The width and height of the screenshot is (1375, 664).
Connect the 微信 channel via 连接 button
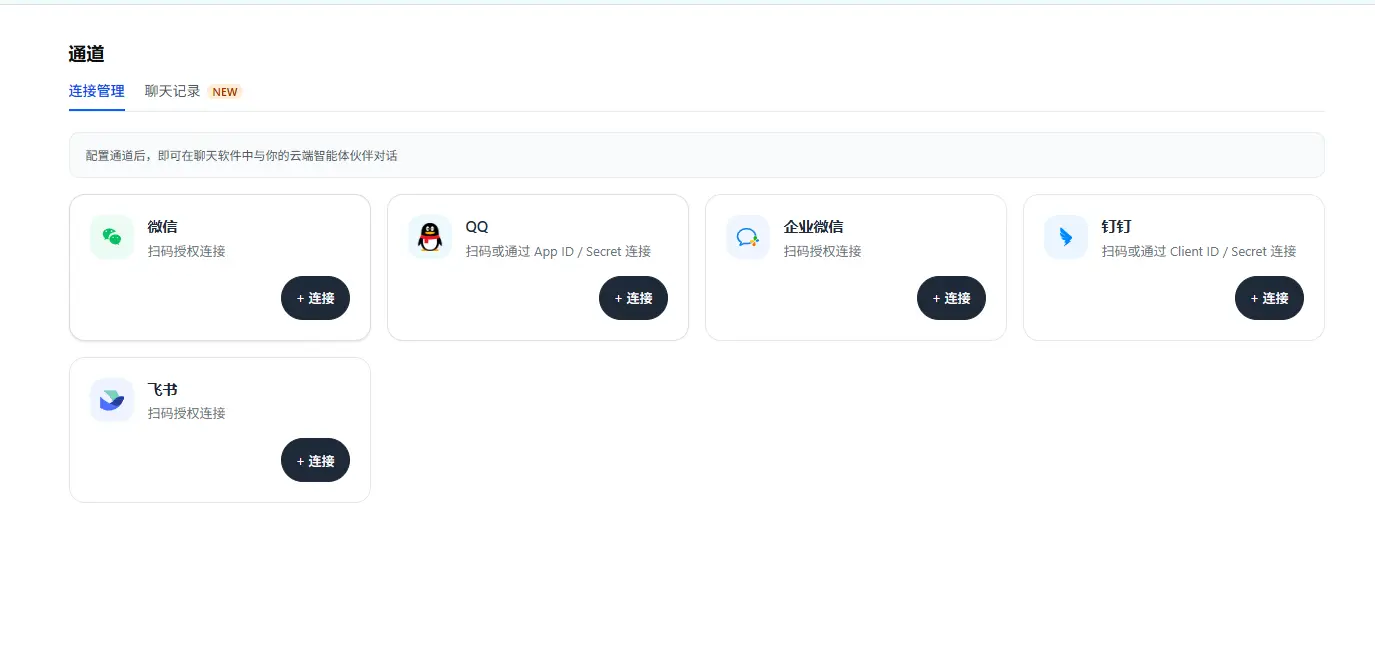pyautogui.click(x=315, y=298)
